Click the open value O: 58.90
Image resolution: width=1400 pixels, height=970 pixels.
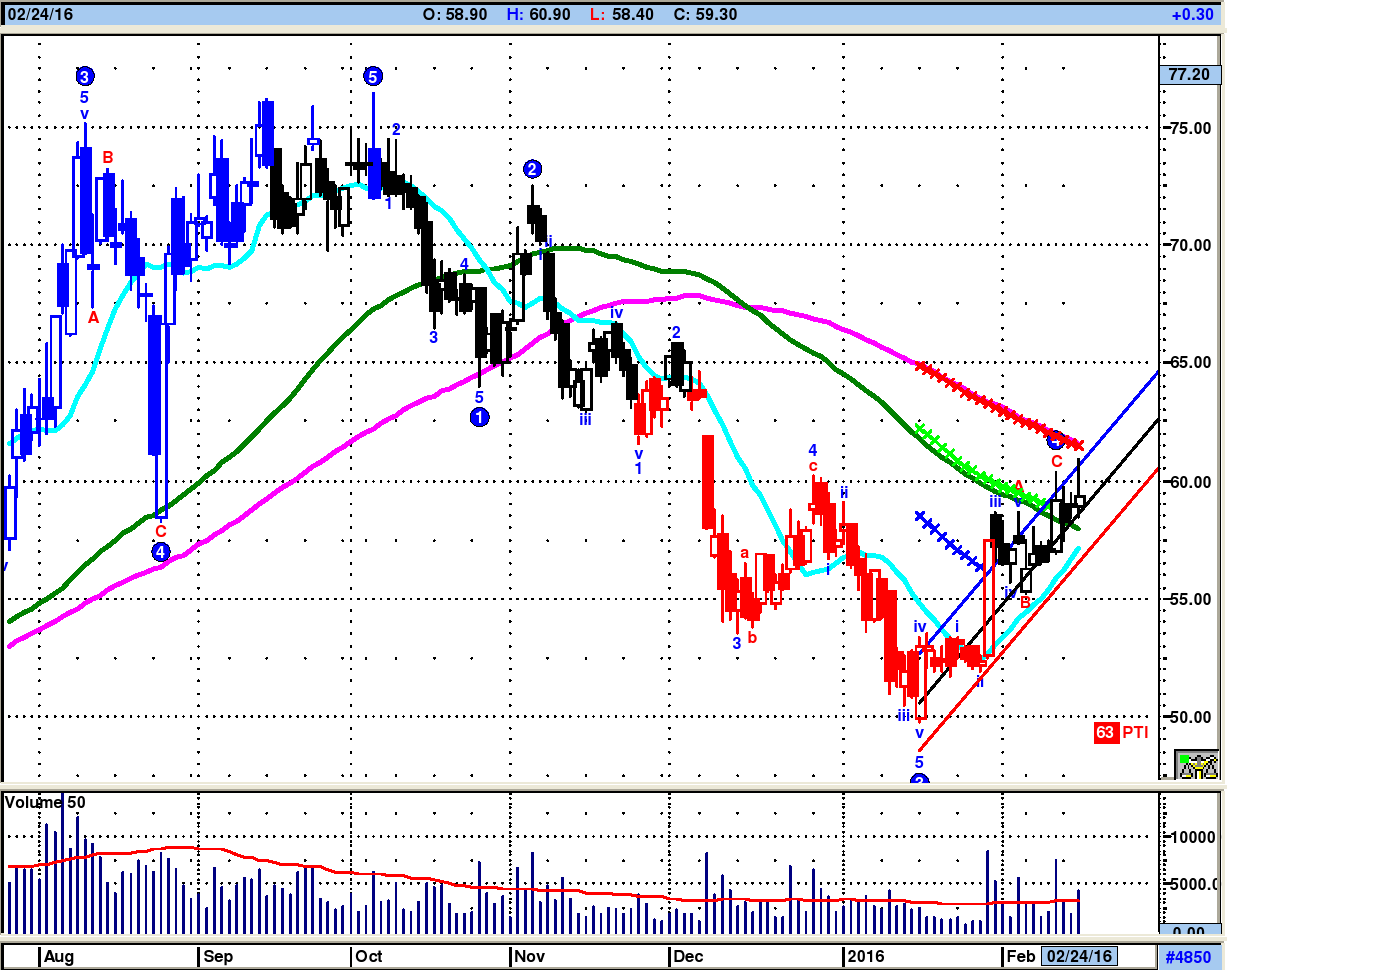point(455,14)
